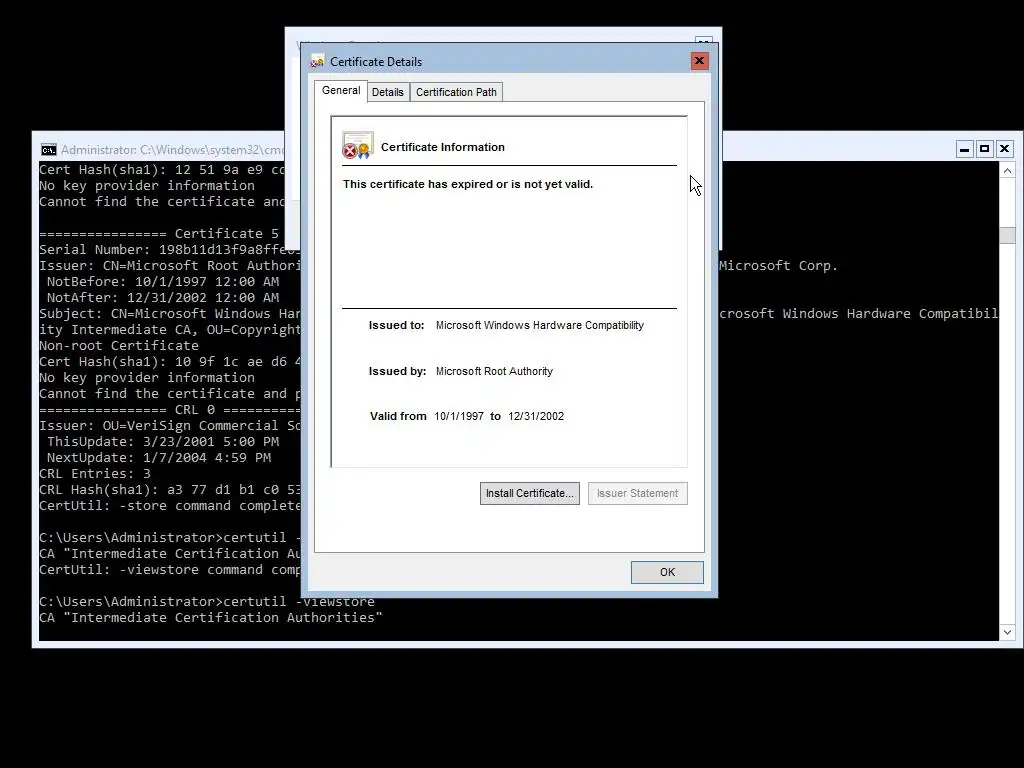Click the Install Certificate button
Viewport: 1024px width, 768px height.
pos(530,493)
